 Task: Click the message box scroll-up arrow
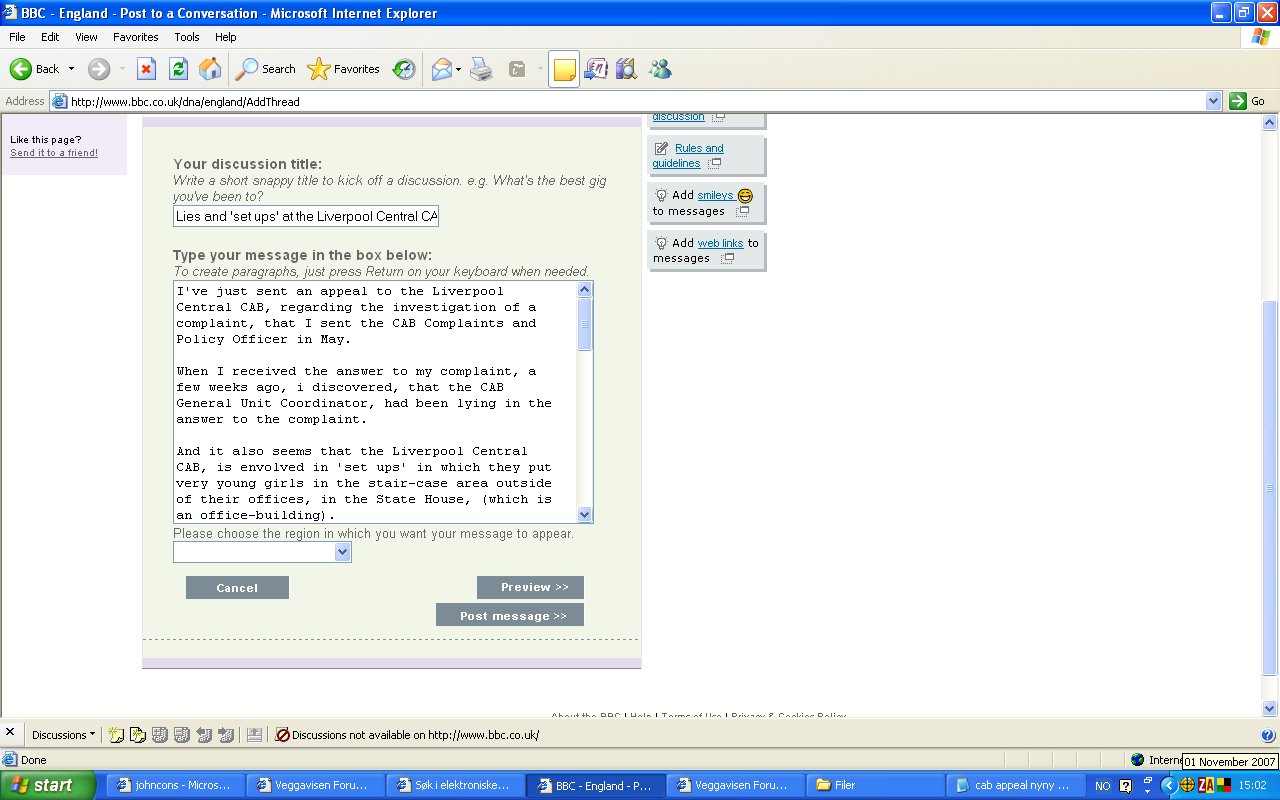pos(585,289)
